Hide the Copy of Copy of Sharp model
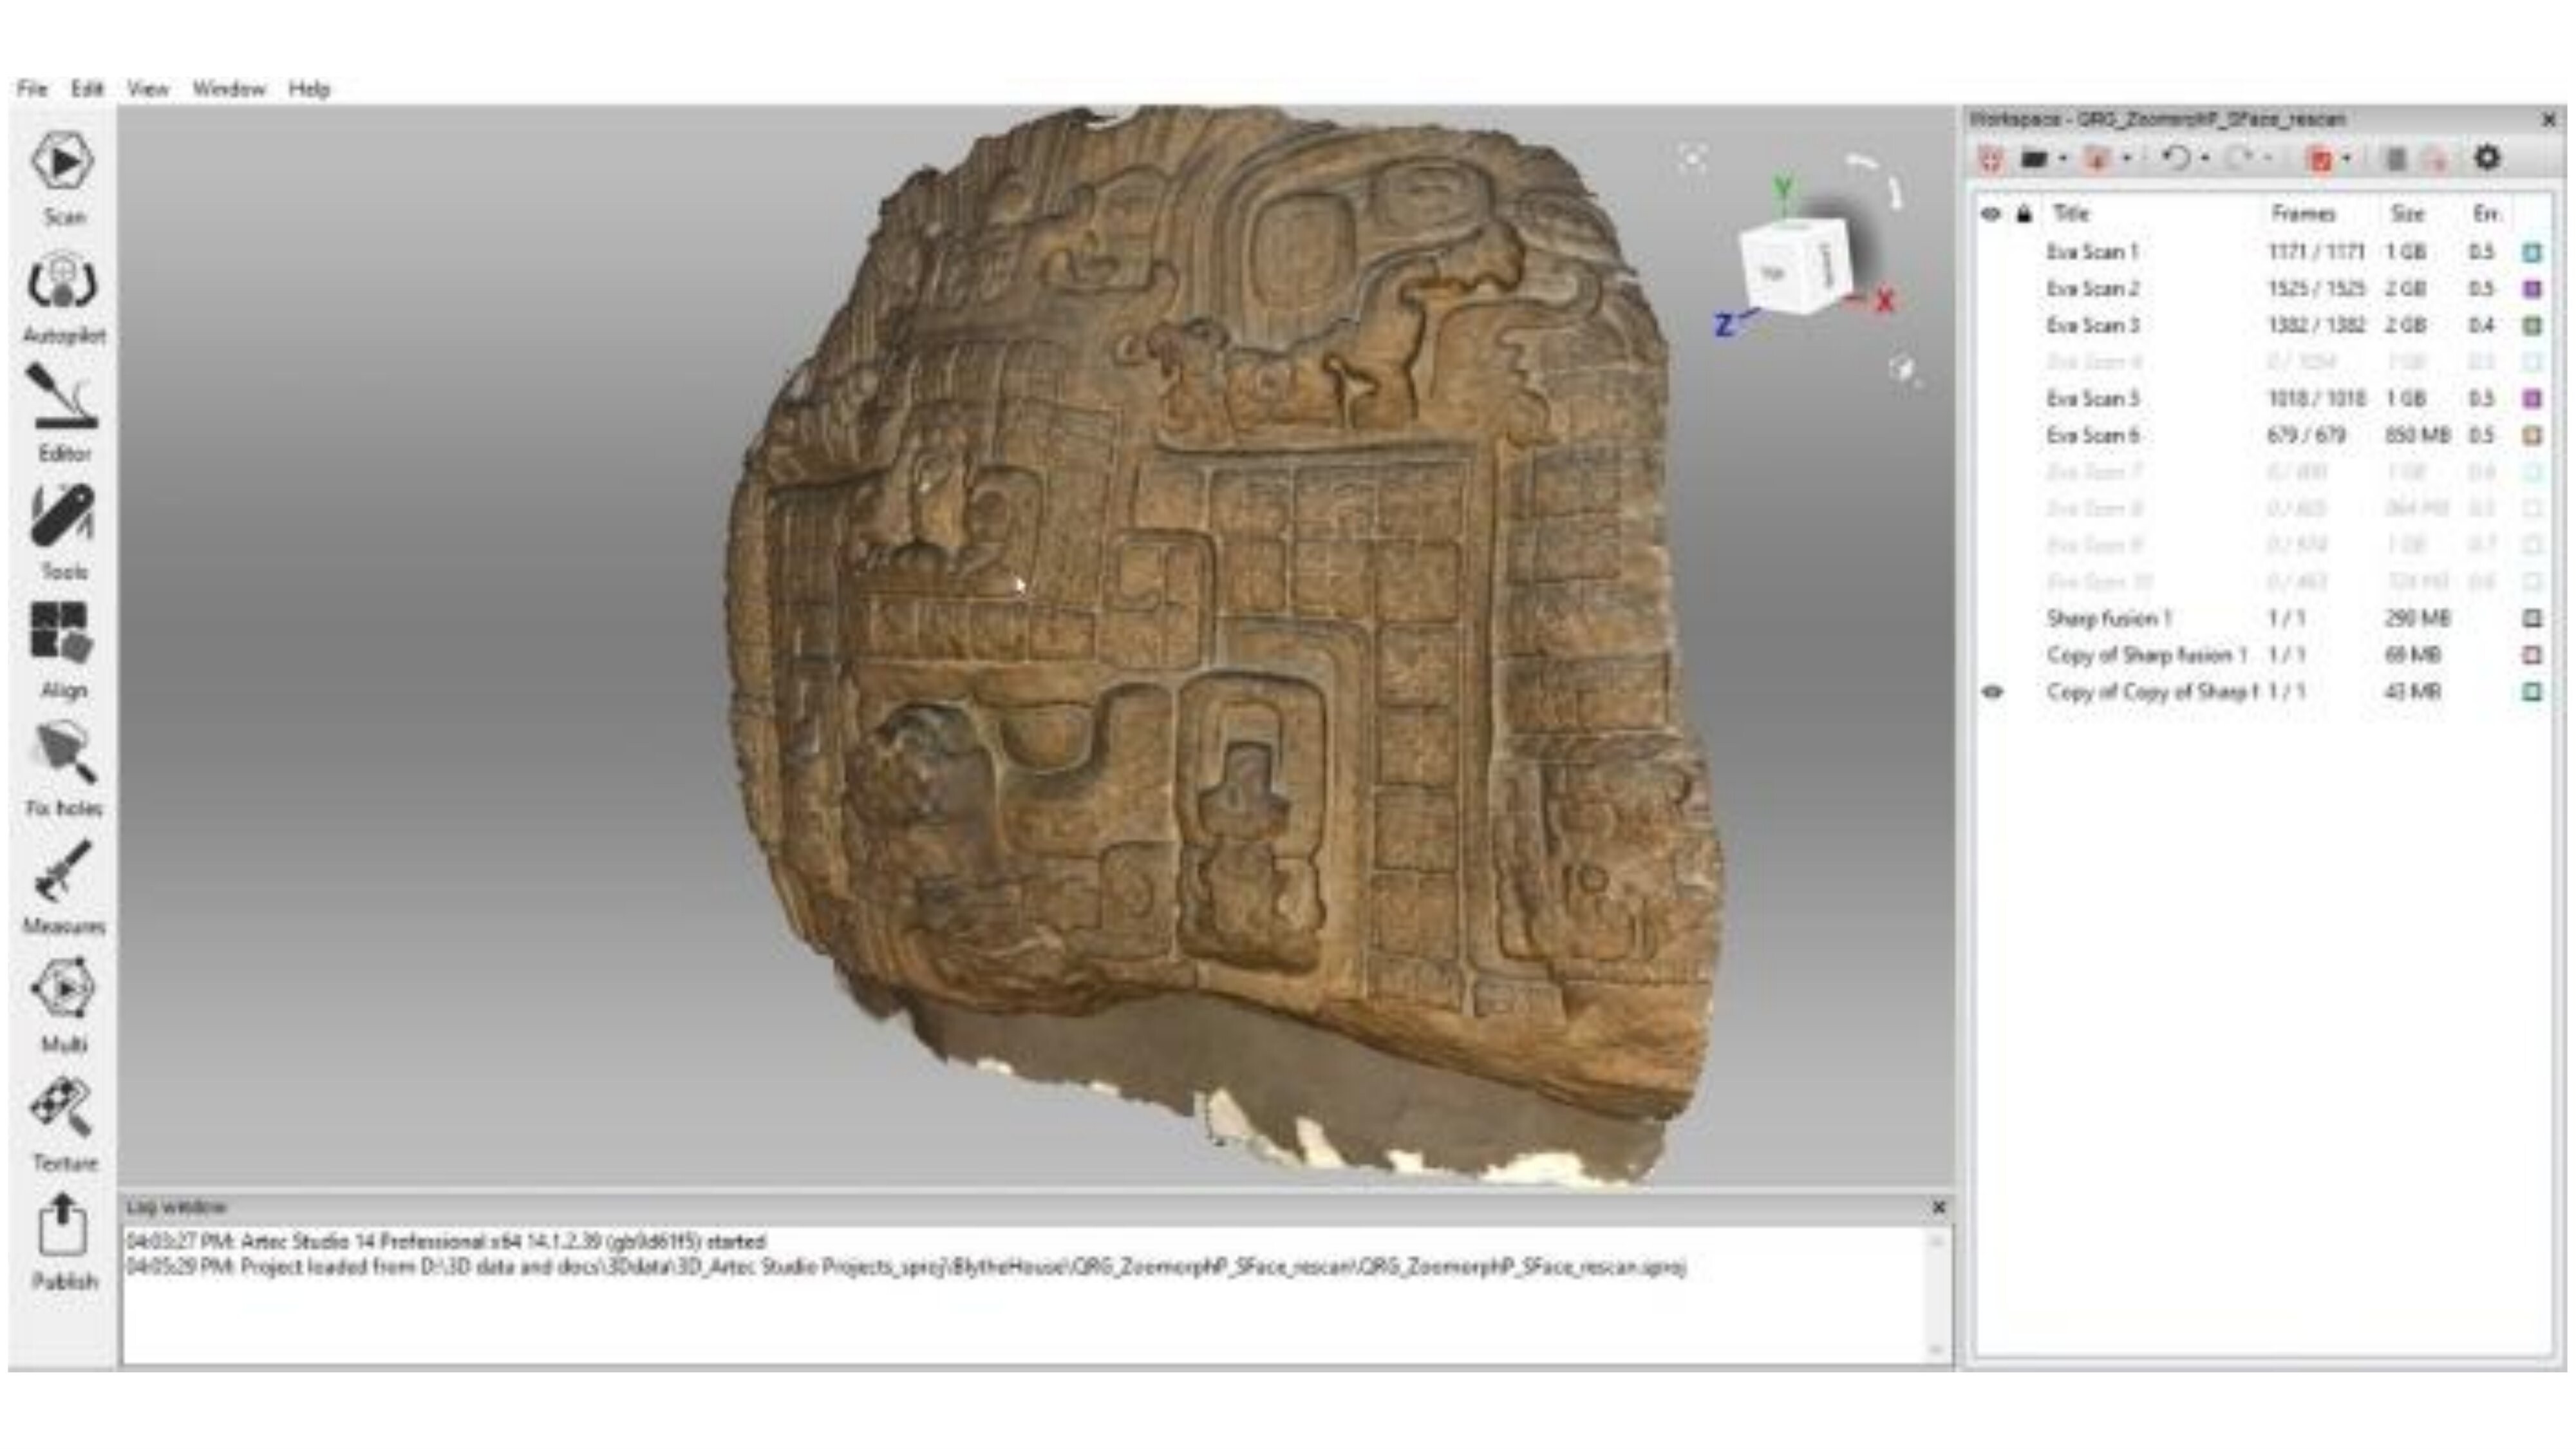Screen dimensions: 2576x1449 click(1992, 692)
